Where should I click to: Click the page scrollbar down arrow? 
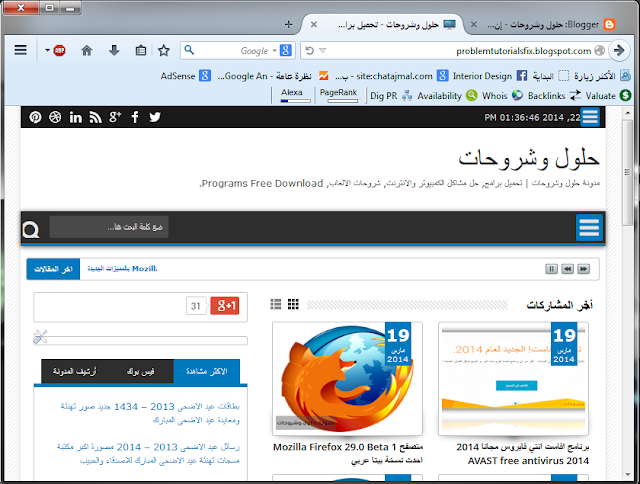(x=627, y=475)
